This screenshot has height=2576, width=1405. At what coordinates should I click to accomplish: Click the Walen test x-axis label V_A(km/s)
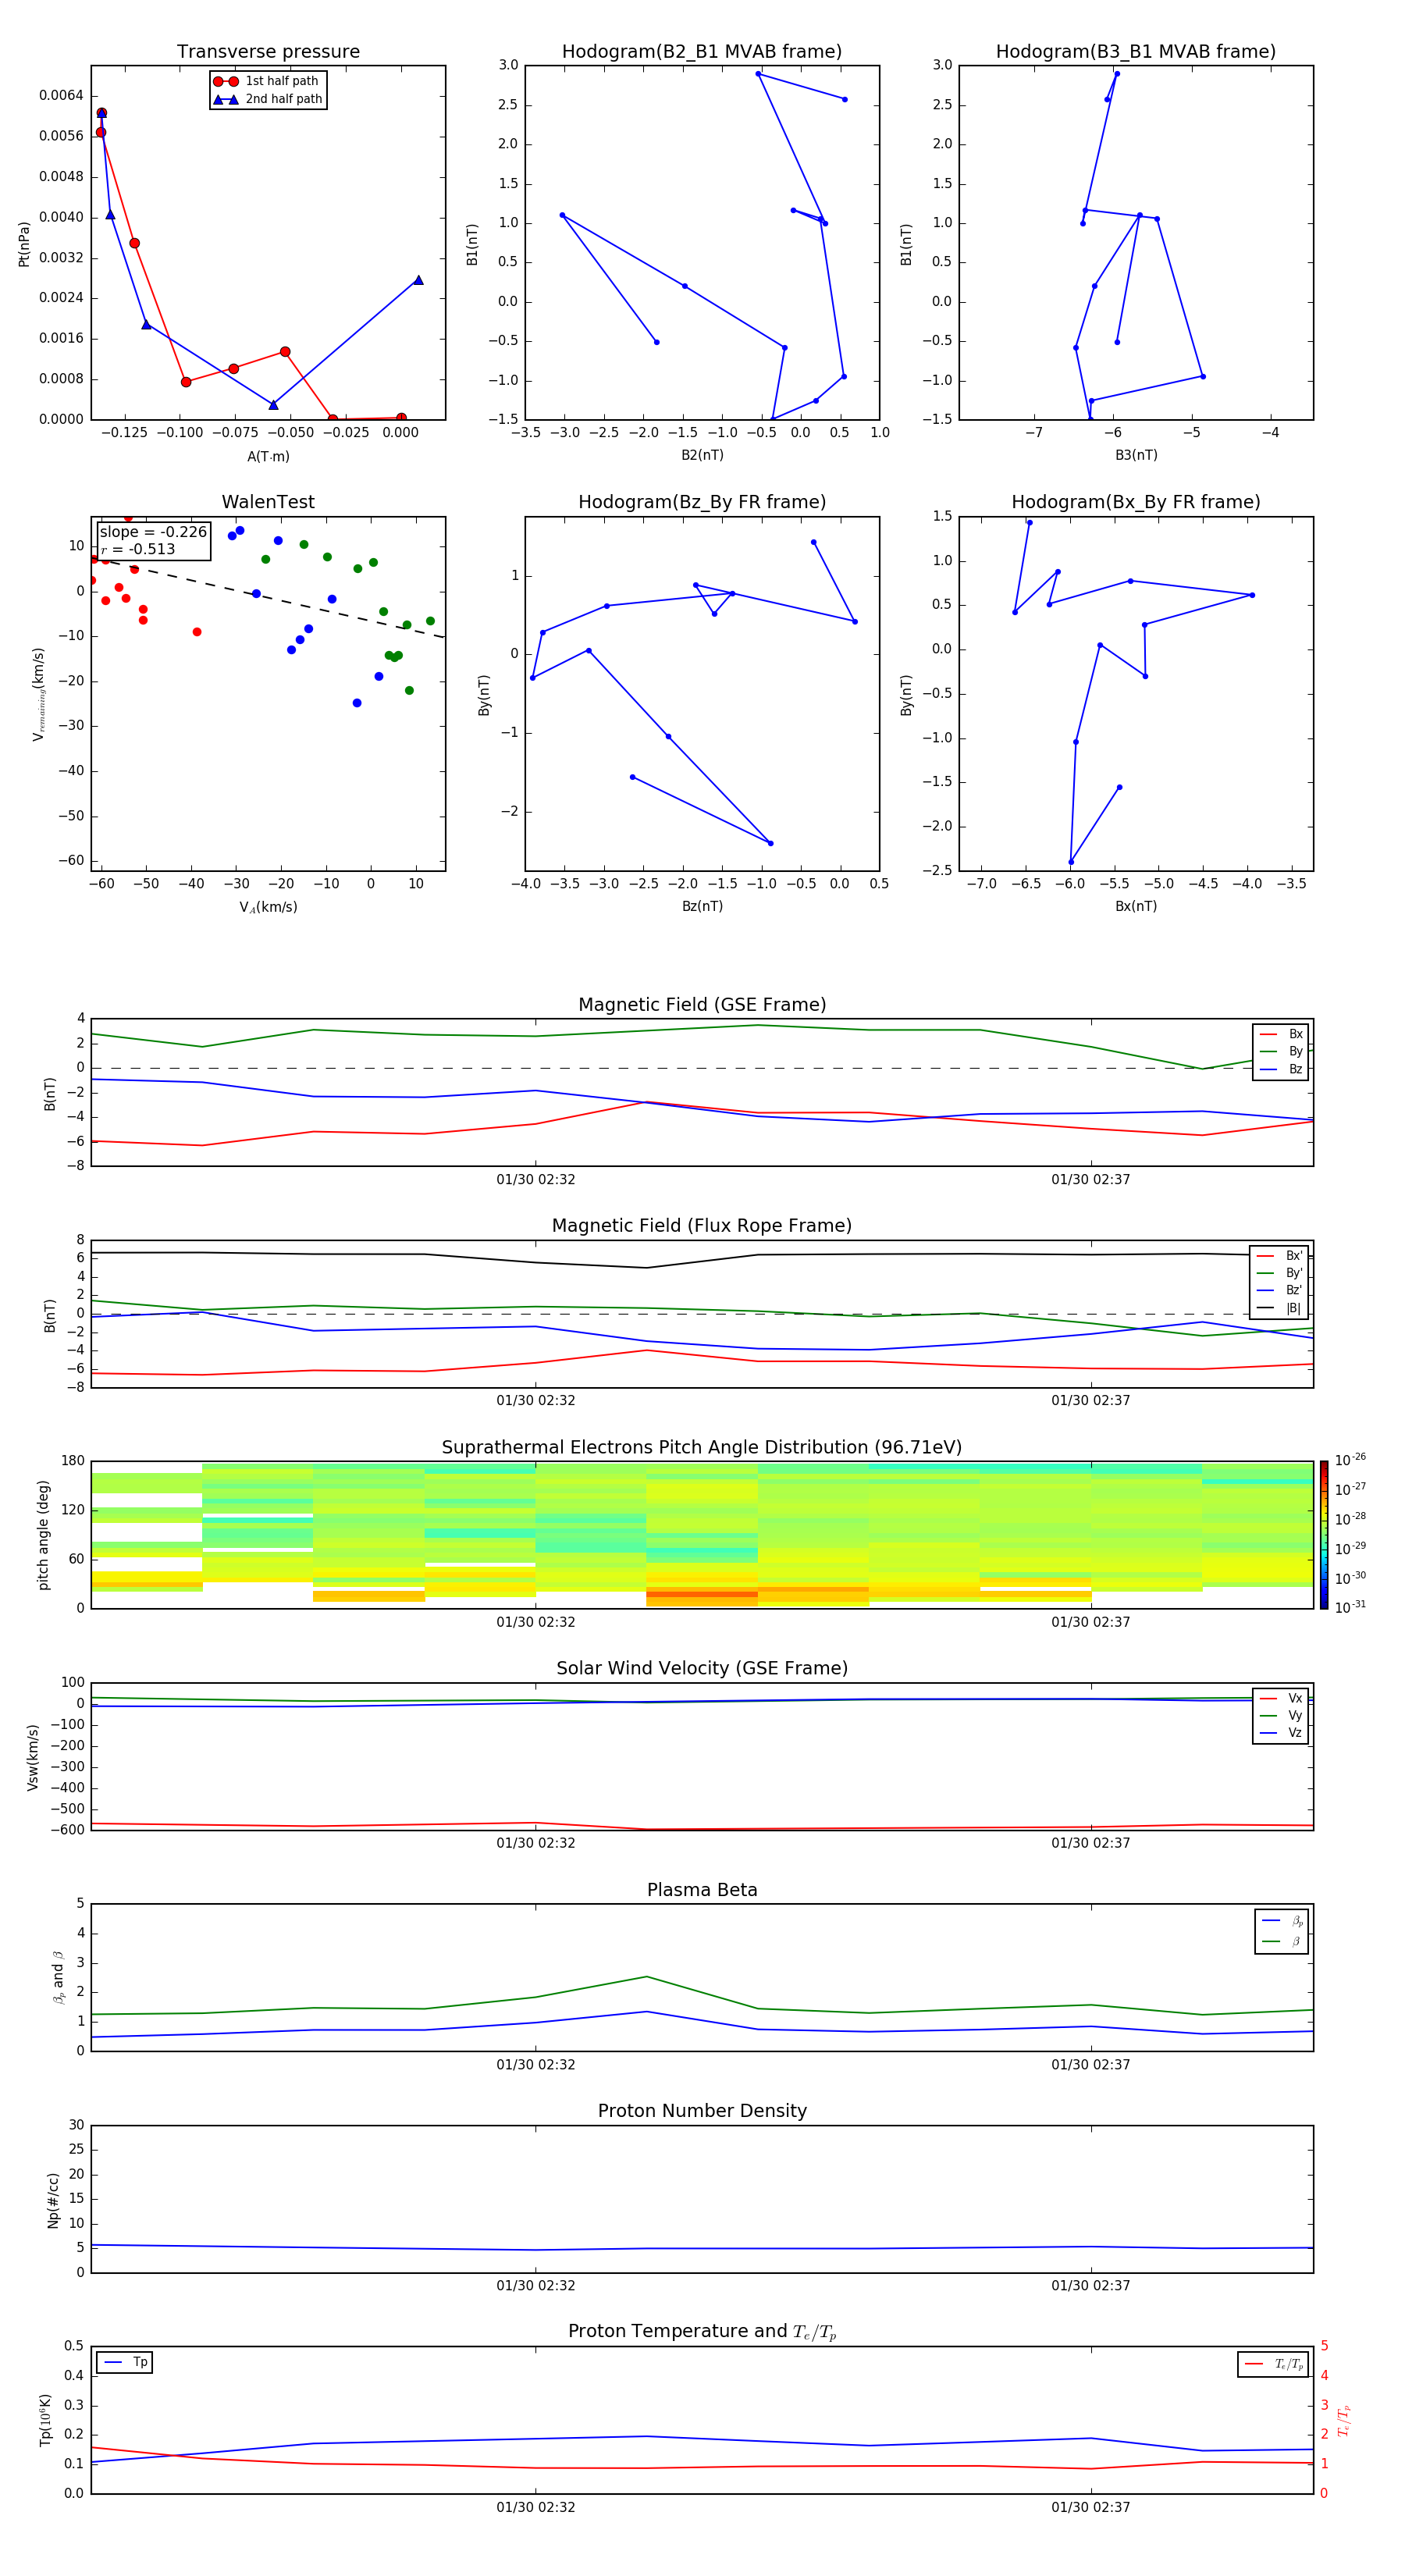(x=268, y=907)
